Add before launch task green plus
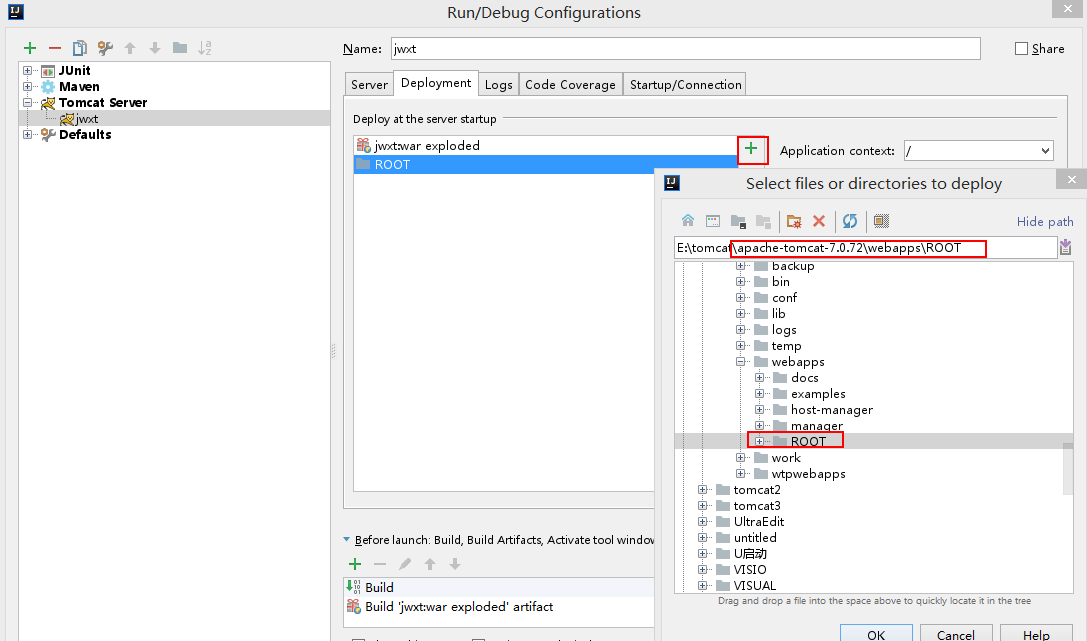This screenshot has height=641, width=1087. [x=355, y=564]
